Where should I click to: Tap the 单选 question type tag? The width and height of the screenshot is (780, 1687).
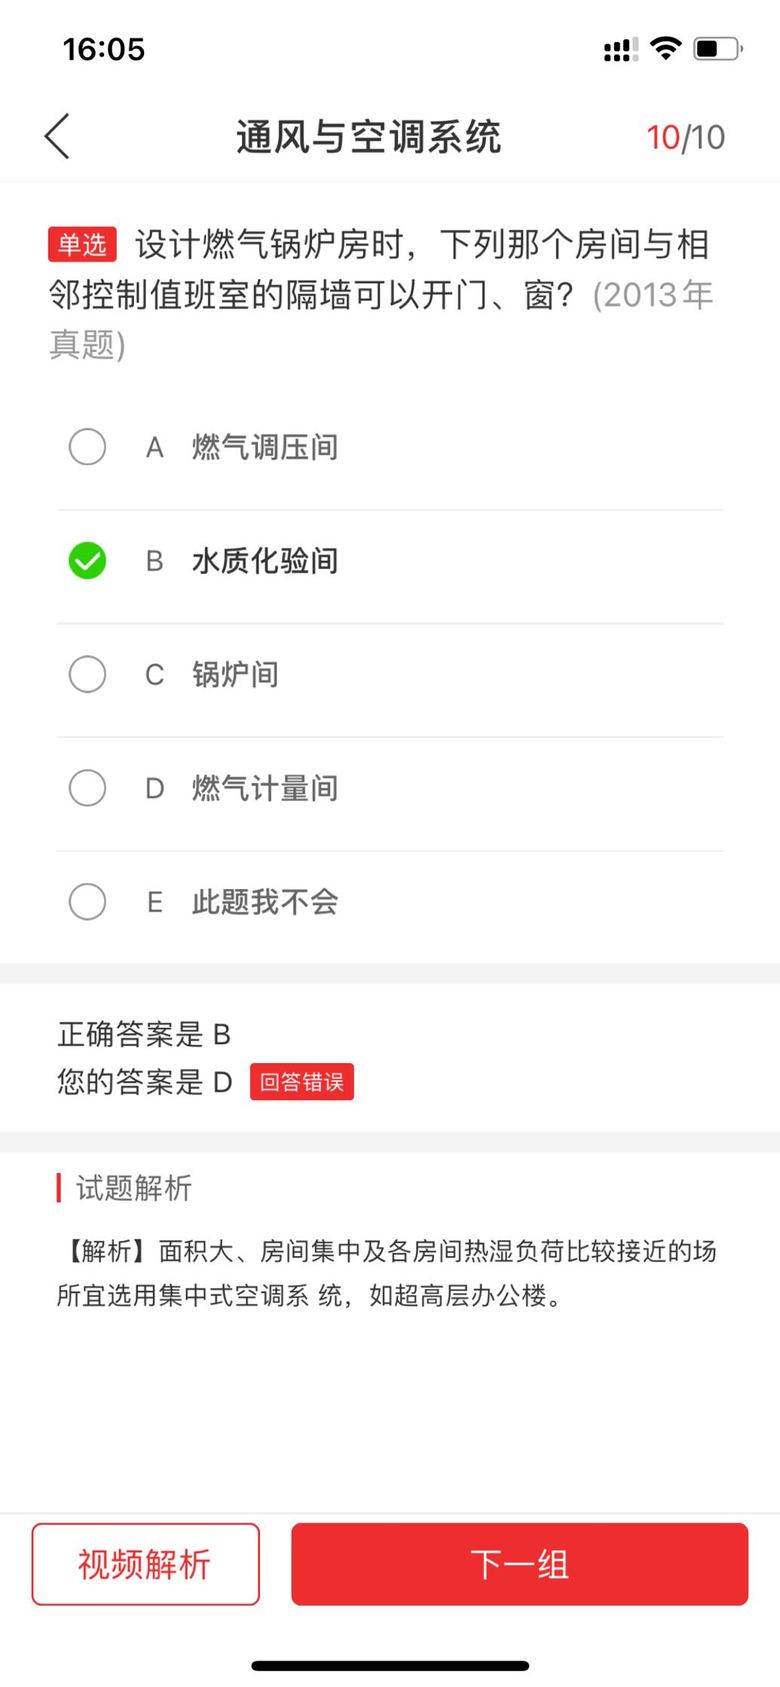pyautogui.click(x=82, y=244)
